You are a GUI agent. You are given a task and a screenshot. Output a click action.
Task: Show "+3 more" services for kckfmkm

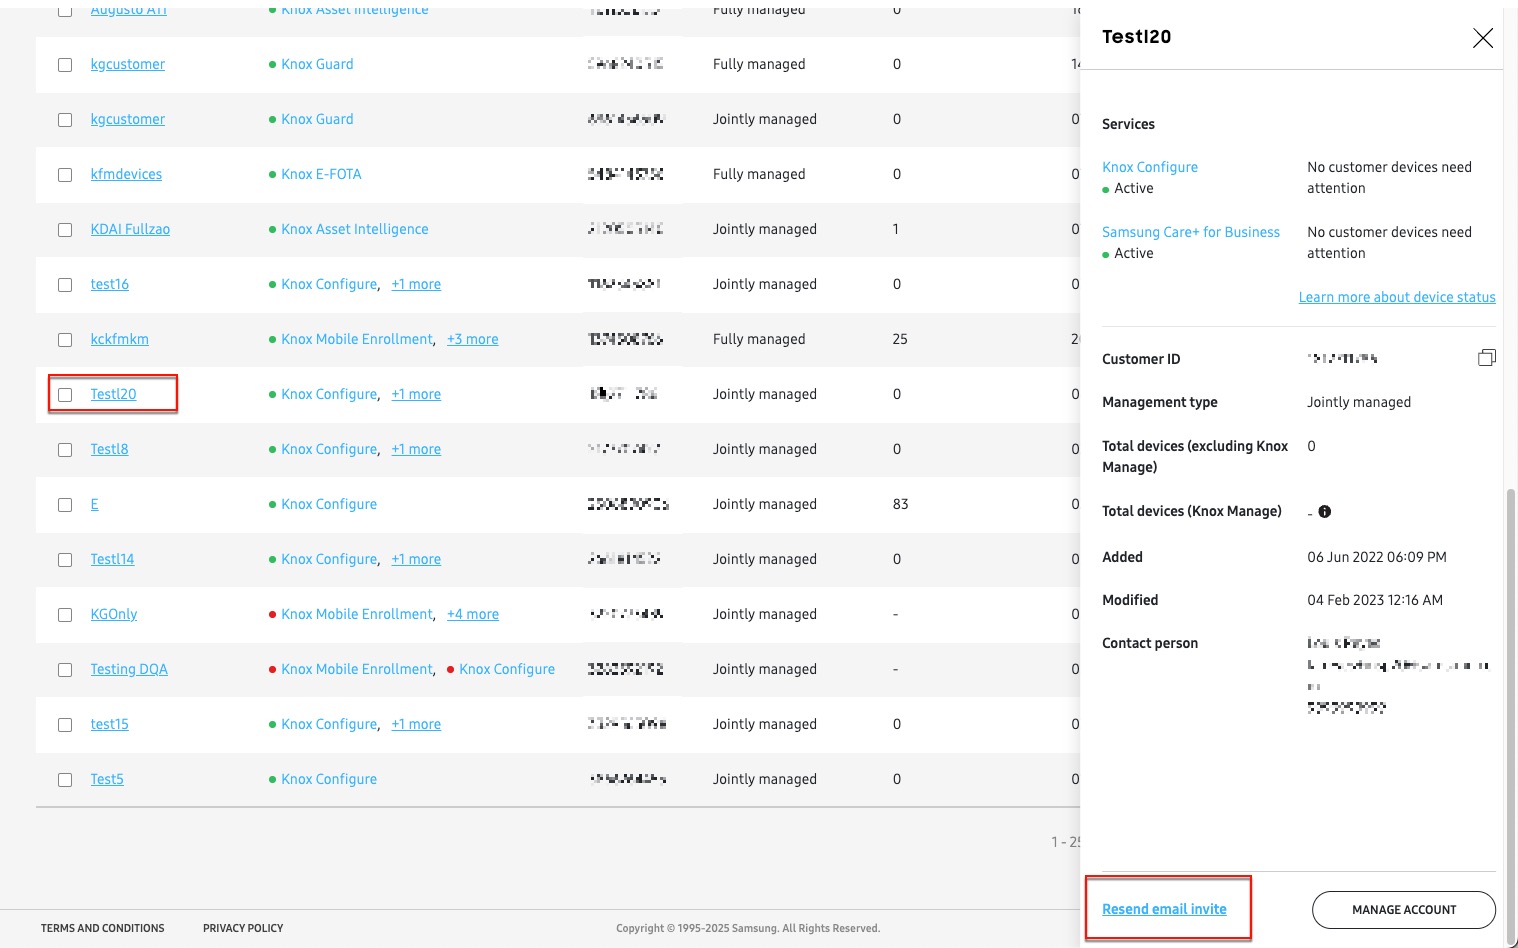click(473, 339)
